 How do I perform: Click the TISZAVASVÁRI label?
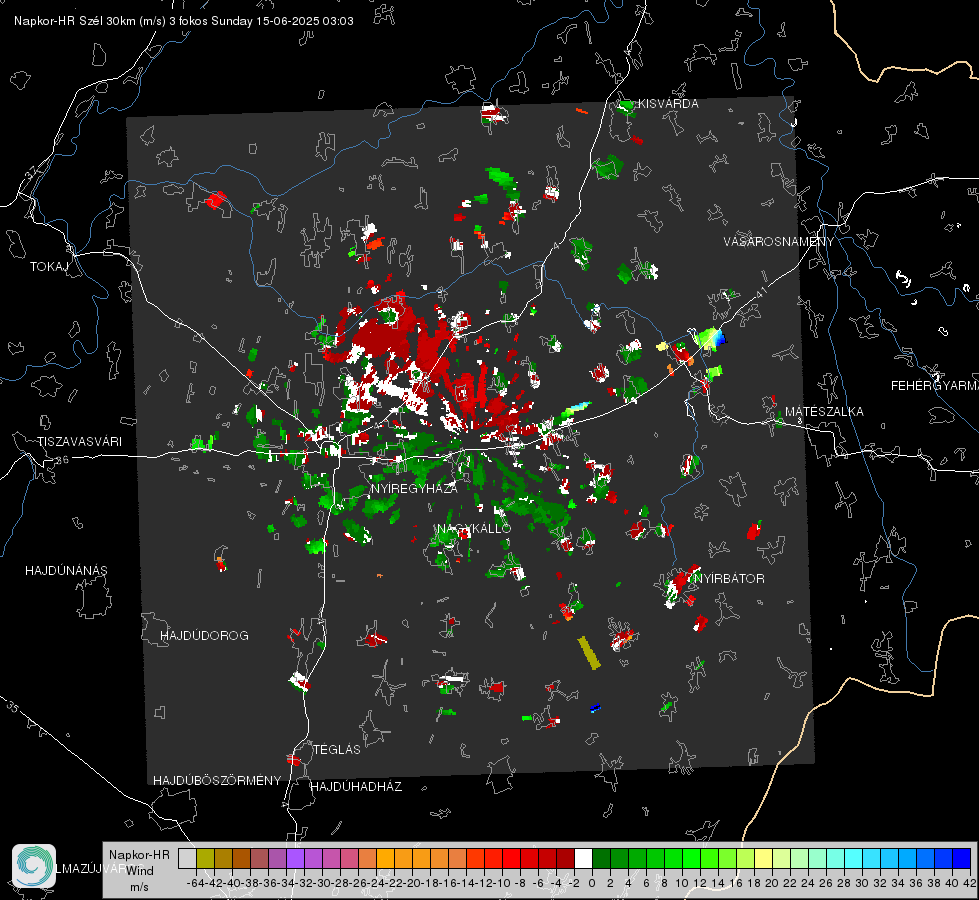coord(79,442)
